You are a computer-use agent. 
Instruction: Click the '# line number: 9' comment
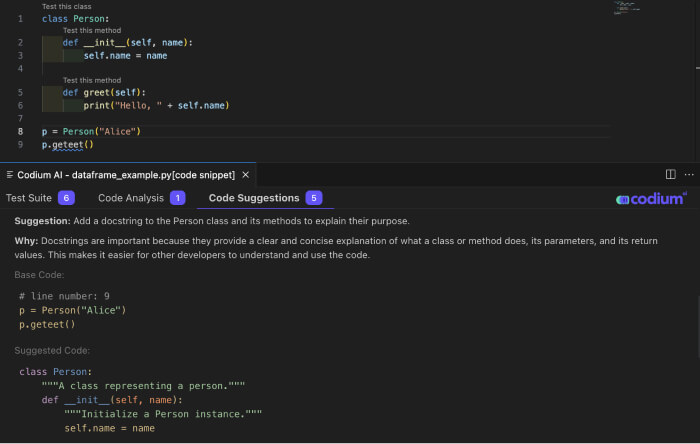pos(64,296)
